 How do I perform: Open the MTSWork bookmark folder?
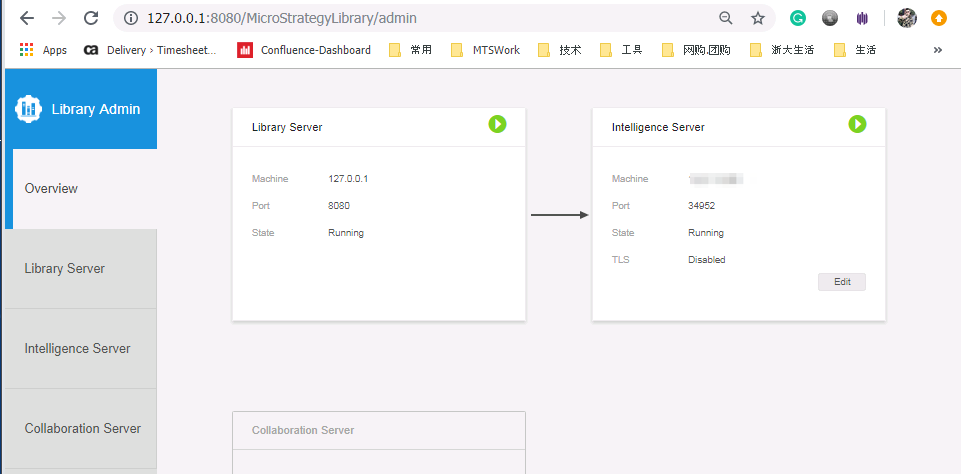tap(485, 50)
